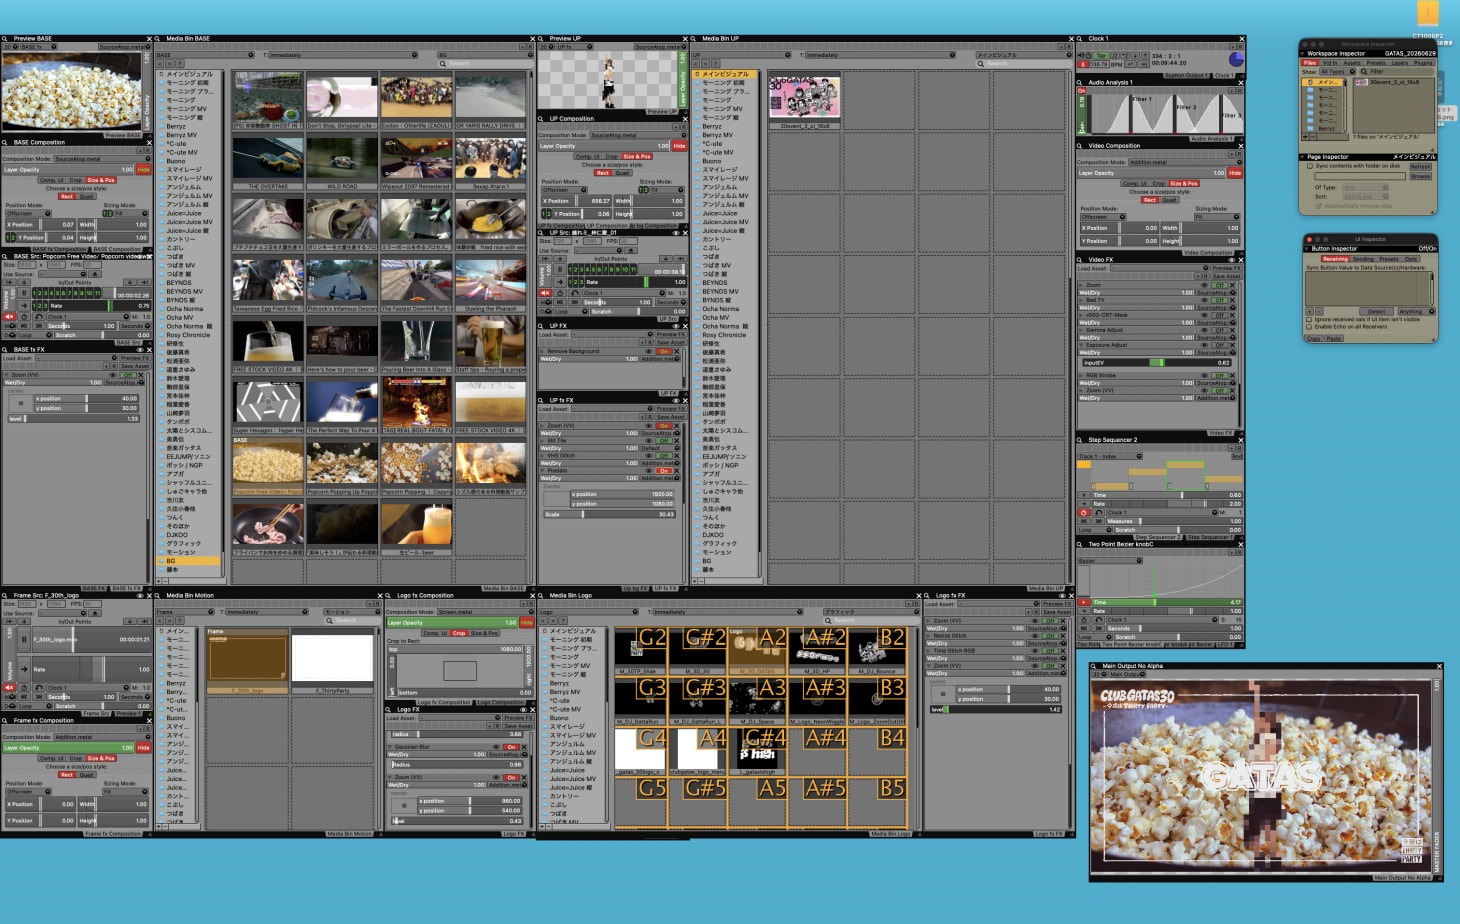Enable Sync contents with folder on disk

[x=1310, y=166]
